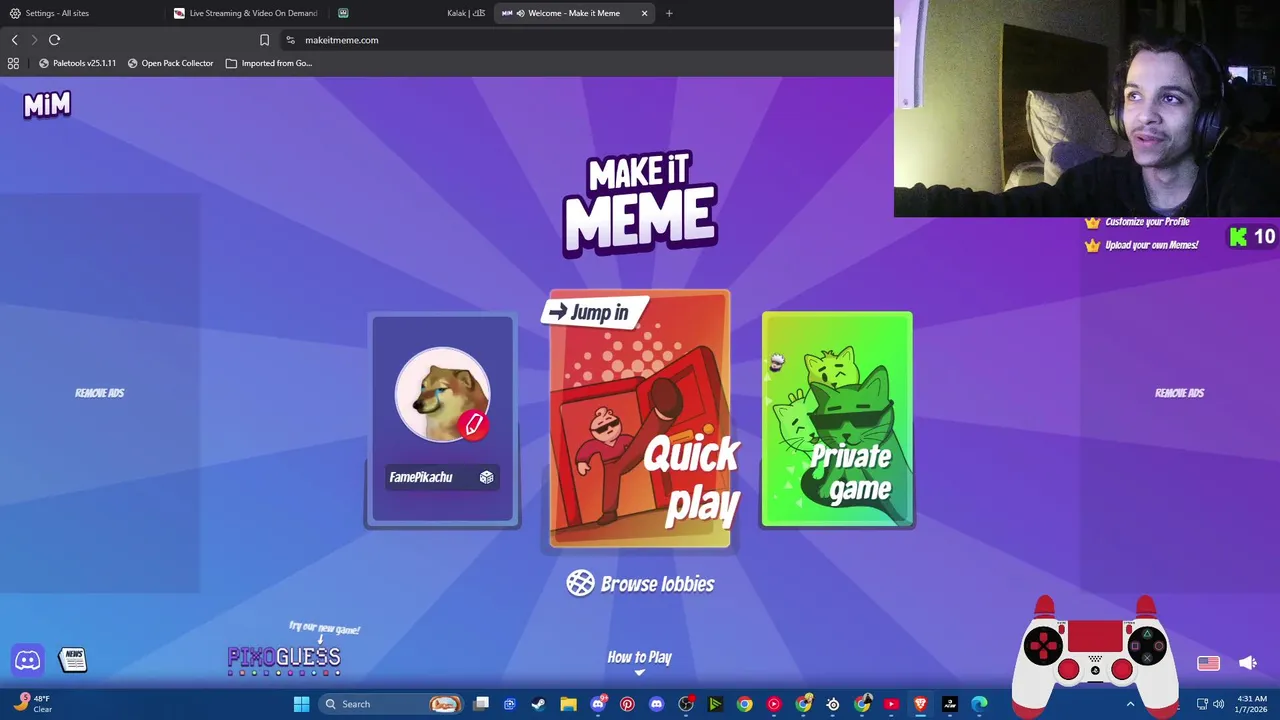Open the 48°F Clear weather widget
1280x720 pixels.
click(31, 704)
